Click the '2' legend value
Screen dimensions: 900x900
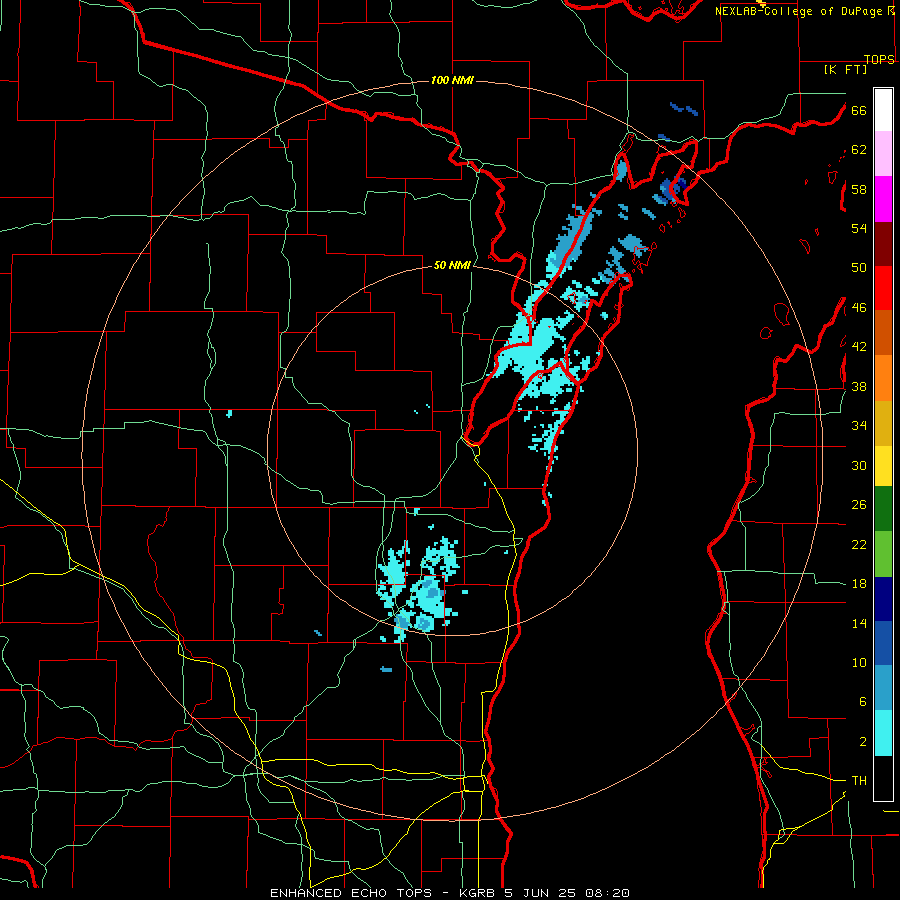click(863, 742)
